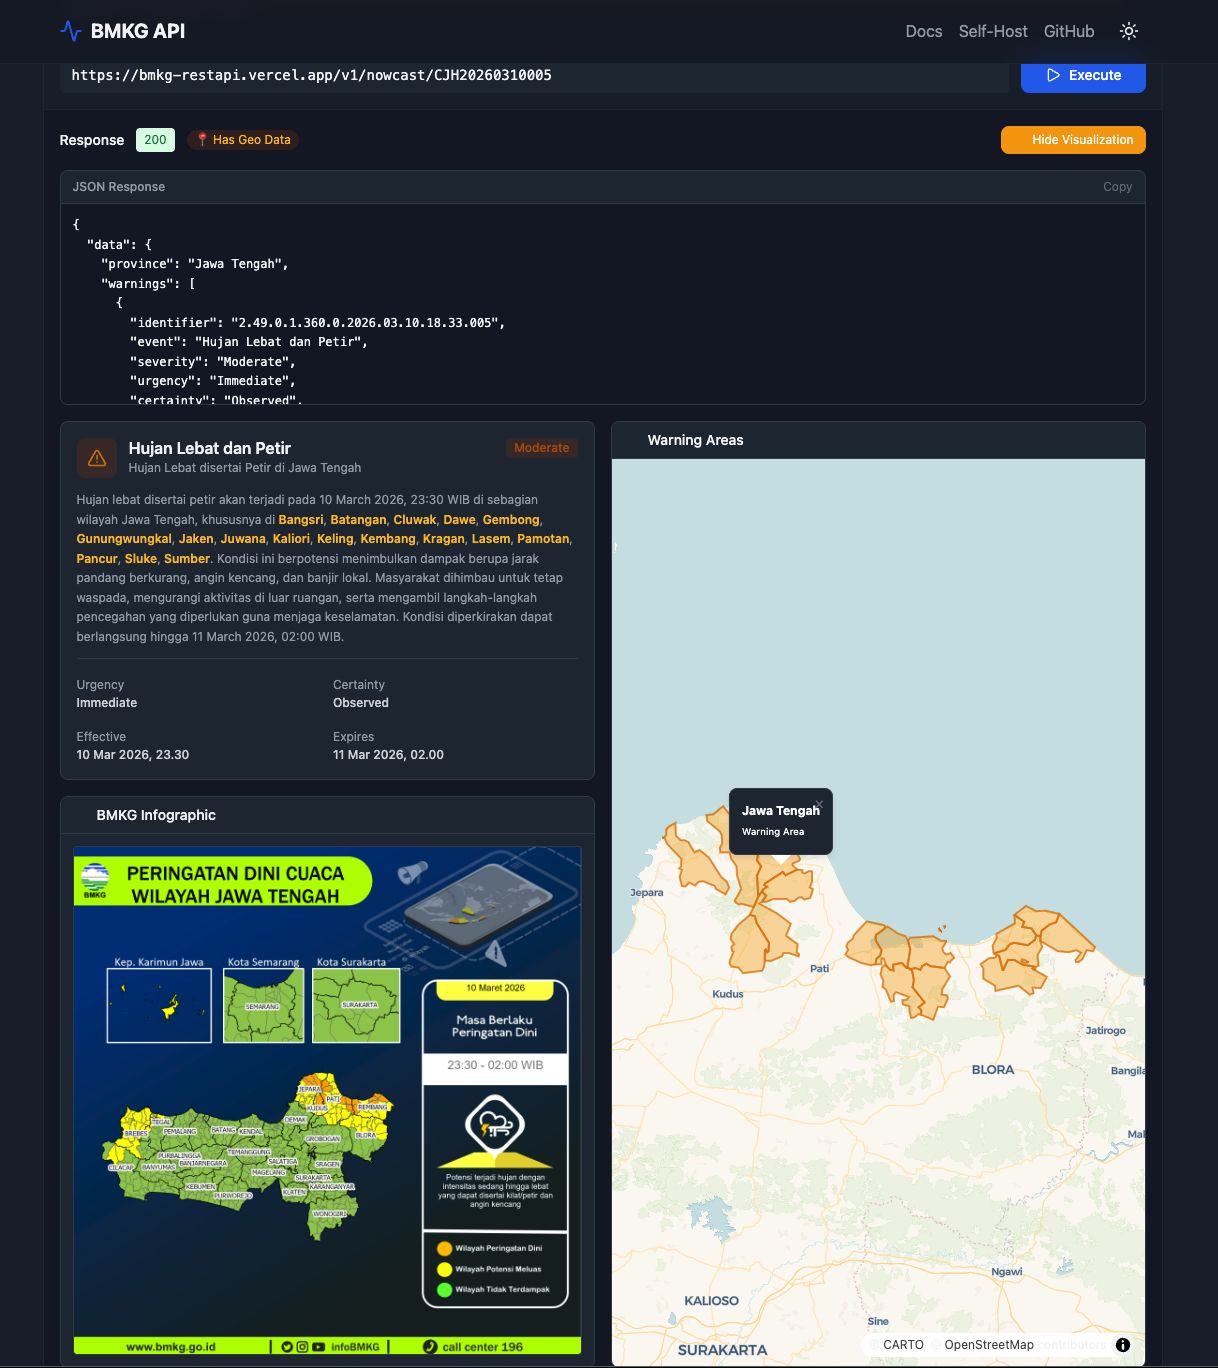
Task: Click the Juwana location highlight
Action: [x=243, y=539]
